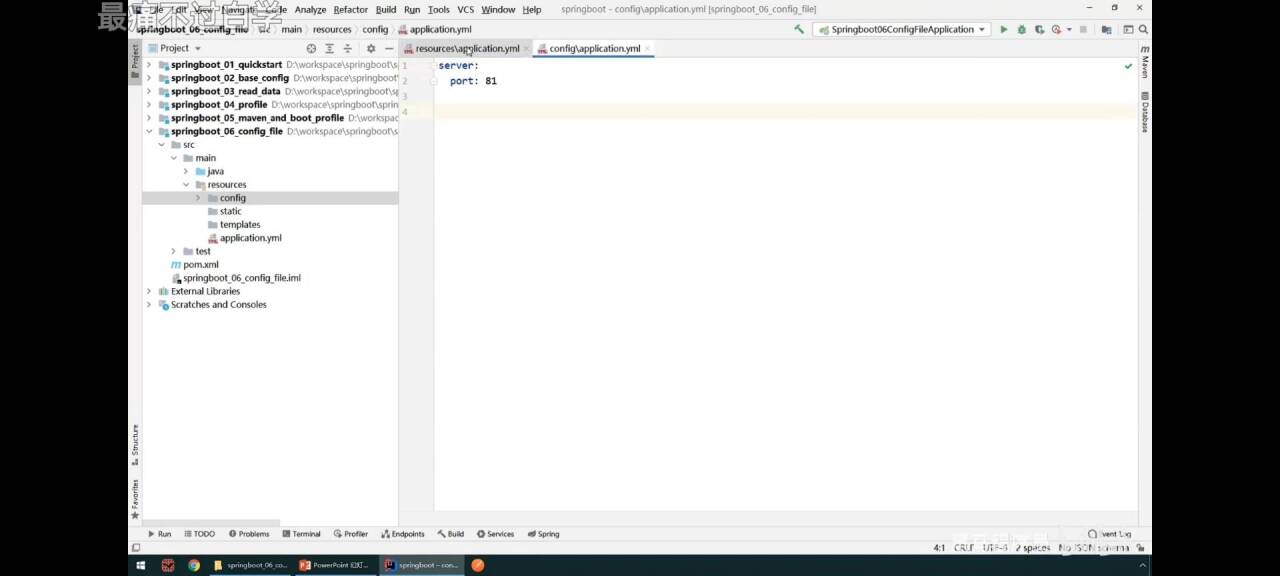
Task: Open the Help menu
Action: pyautogui.click(x=532, y=9)
